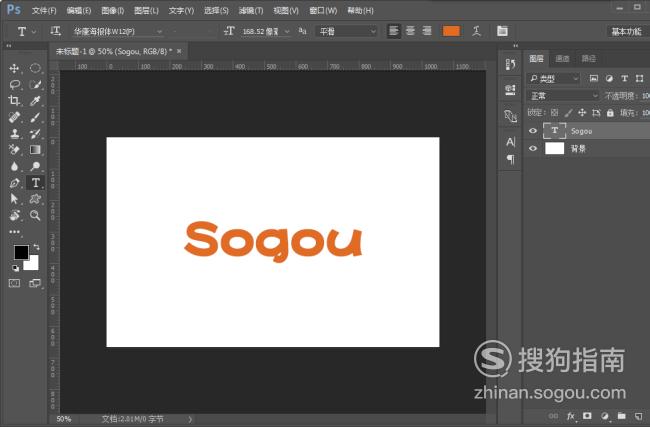Open the 基本功能 workspace dropdown
The height and width of the screenshot is (427, 650).
(626, 32)
